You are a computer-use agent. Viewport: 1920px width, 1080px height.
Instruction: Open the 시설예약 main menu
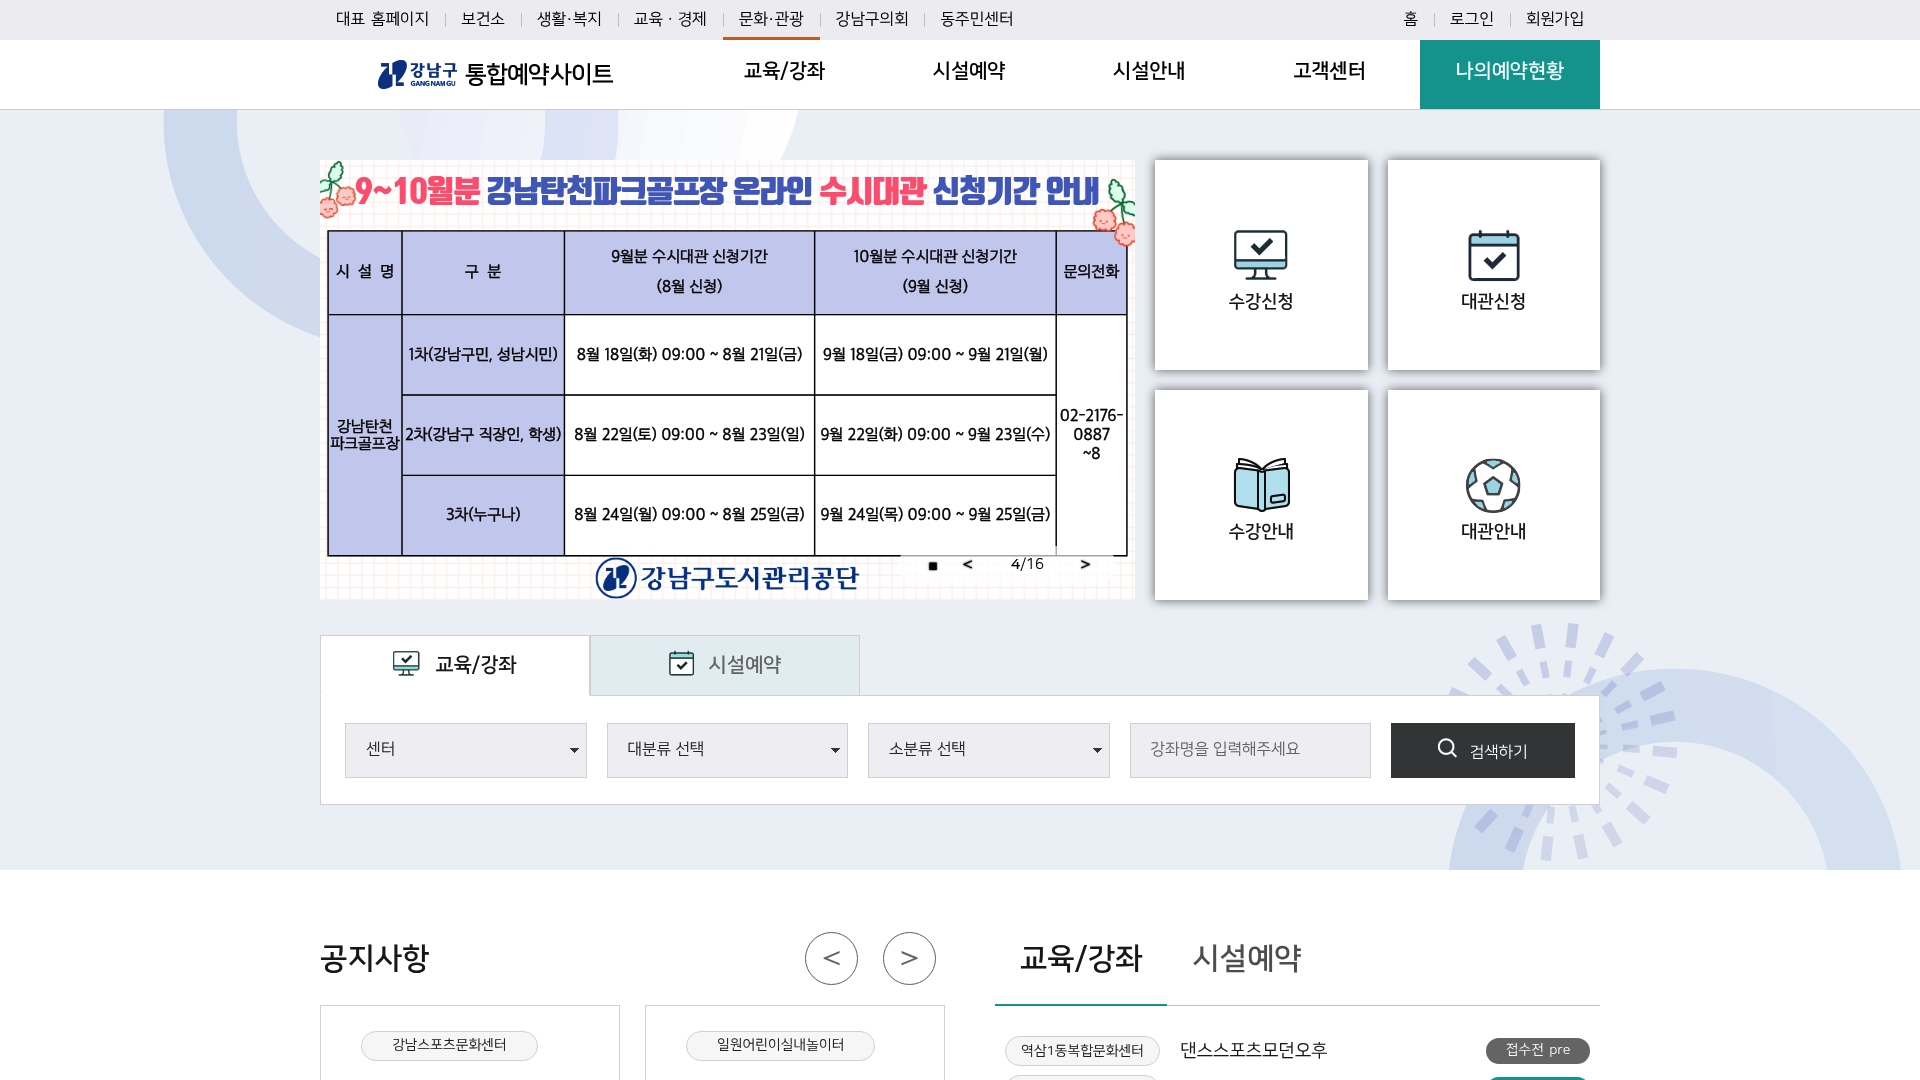click(x=969, y=71)
